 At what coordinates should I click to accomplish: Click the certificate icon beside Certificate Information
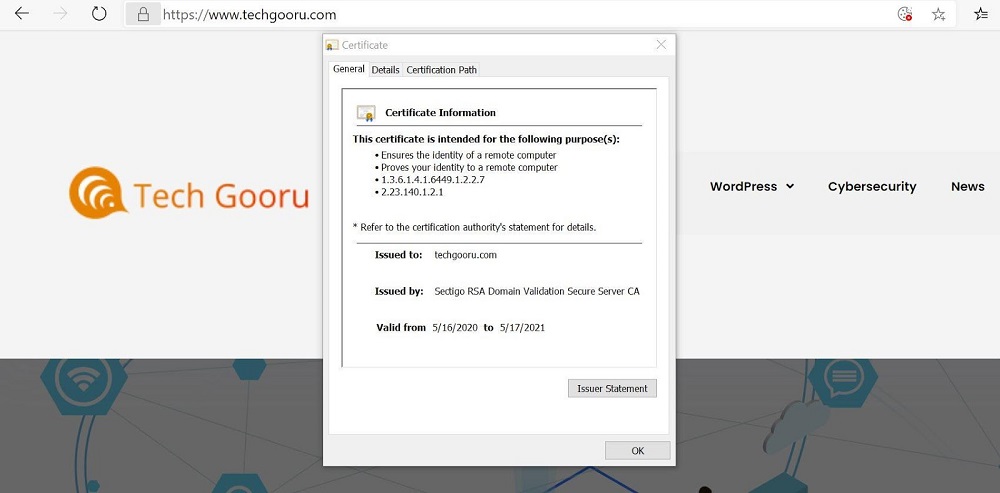[x=366, y=113]
